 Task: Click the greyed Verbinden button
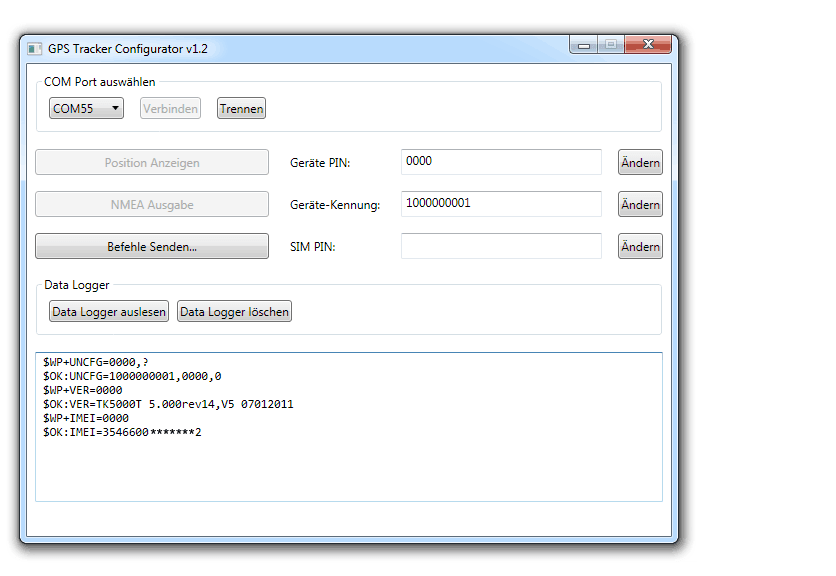click(x=170, y=108)
